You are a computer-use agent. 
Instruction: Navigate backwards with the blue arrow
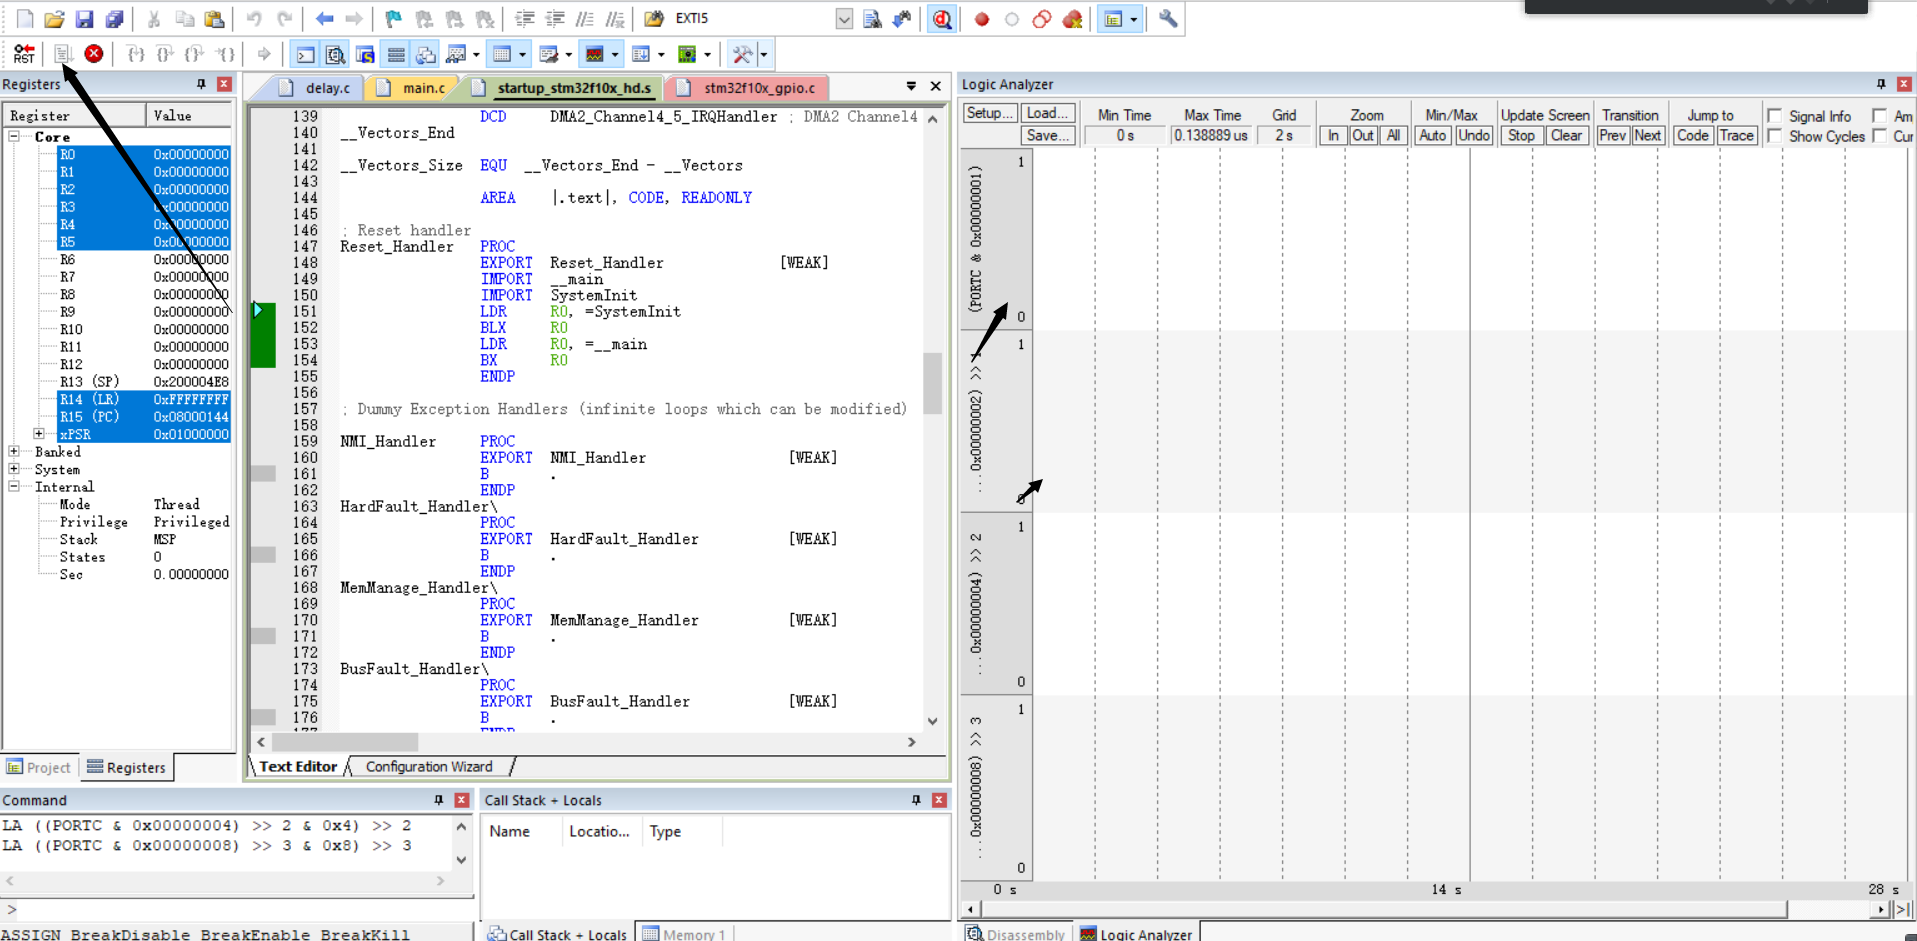pos(324,19)
